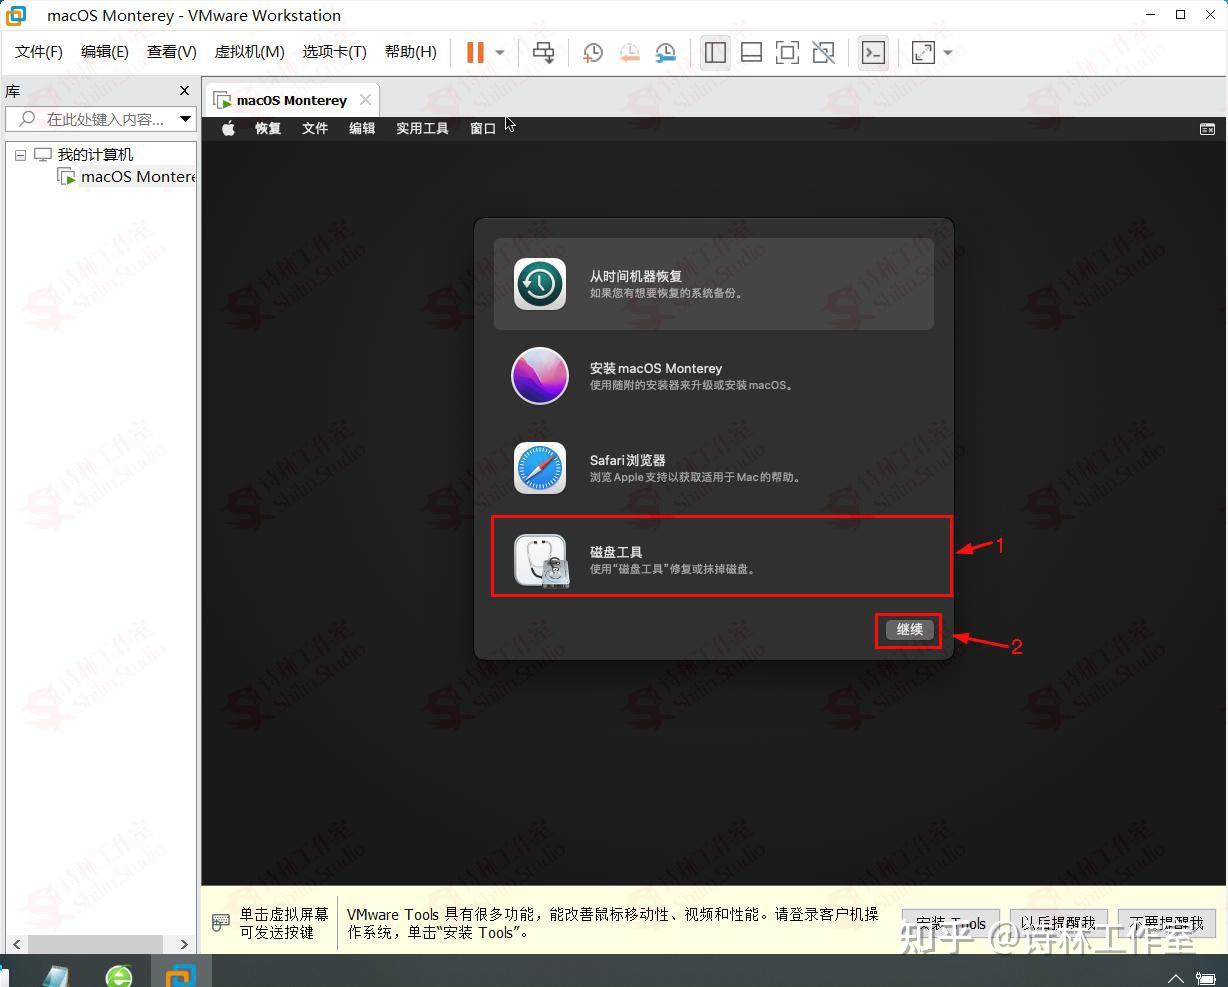Toggle the tab thumbnail bar
Image resolution: width=1228 pixels, height=987 pixels.
coord(751,52)
